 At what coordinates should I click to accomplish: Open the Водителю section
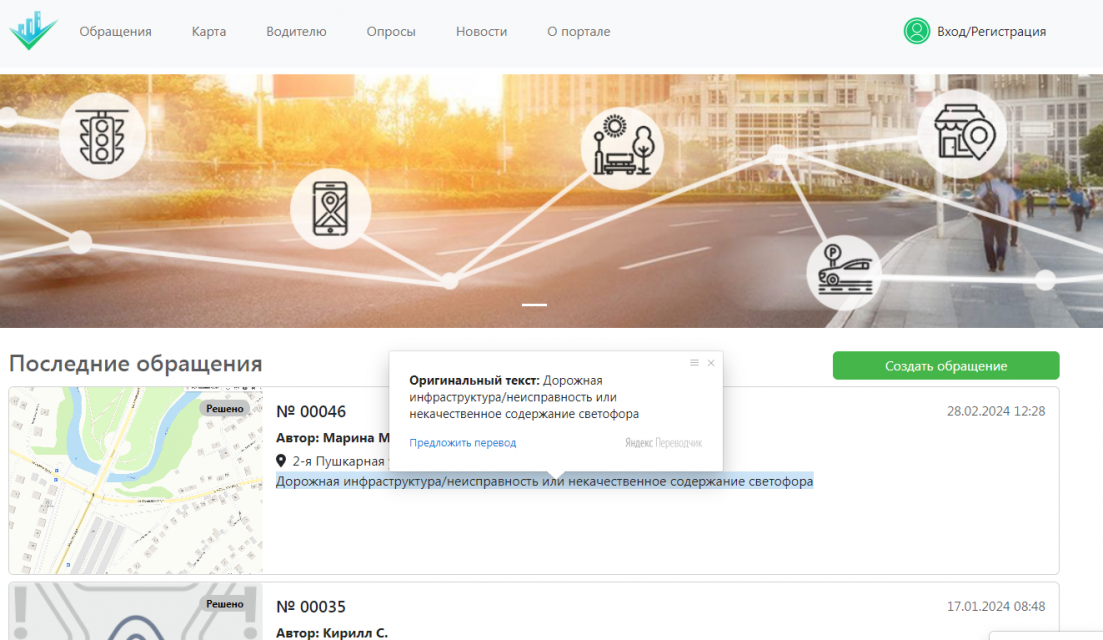pos(296,31)
